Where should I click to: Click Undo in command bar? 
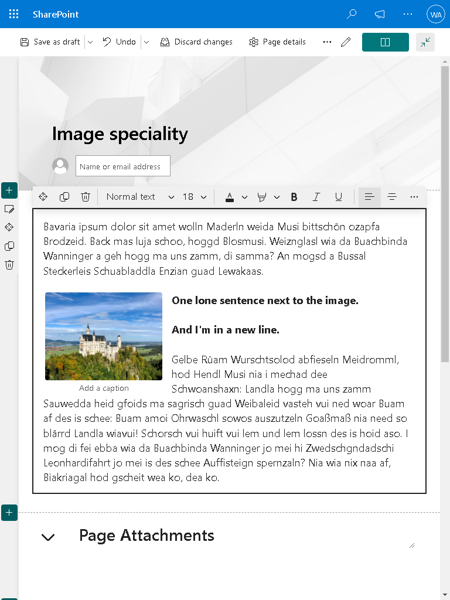click(119, 42)
